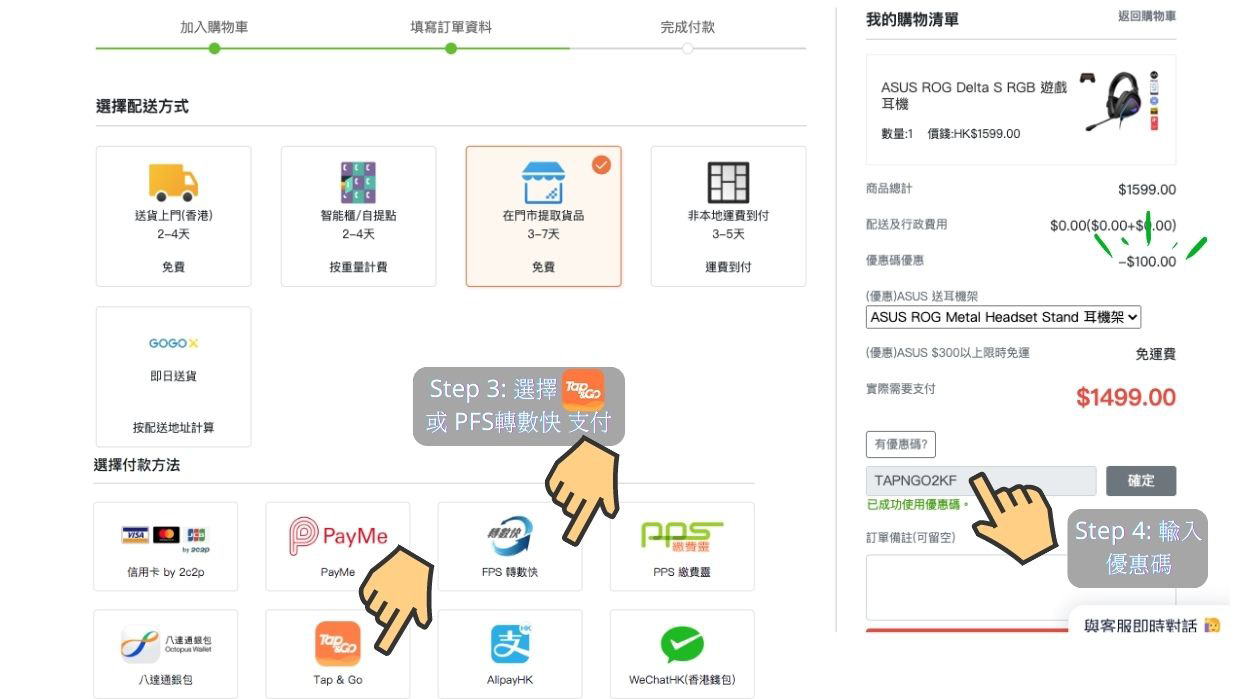Viewport: 1237px width, 699px height.
Task: Select PPS 繳費靈 payment option
Action: click(682, 546)
